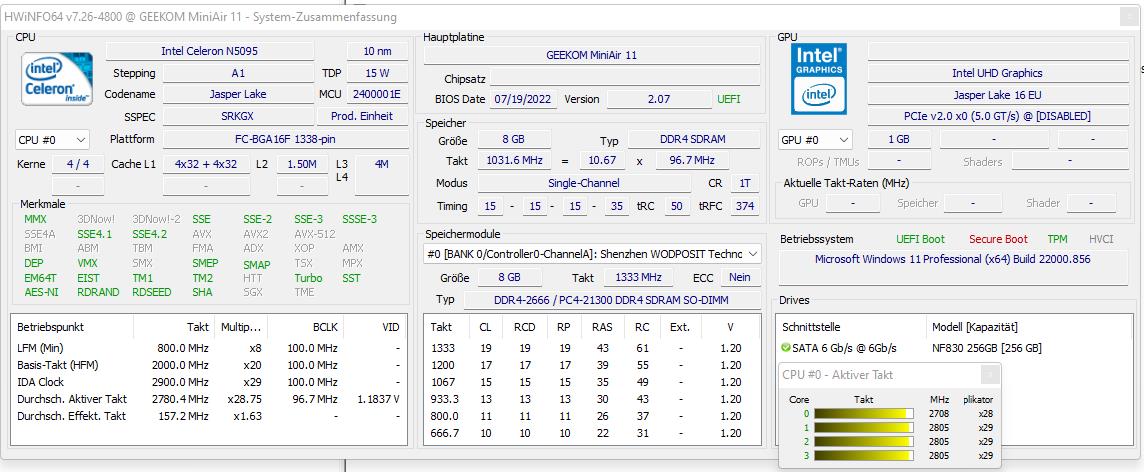Click the DDR4-2666 / PC4-21300 module type field

point(611,300)
